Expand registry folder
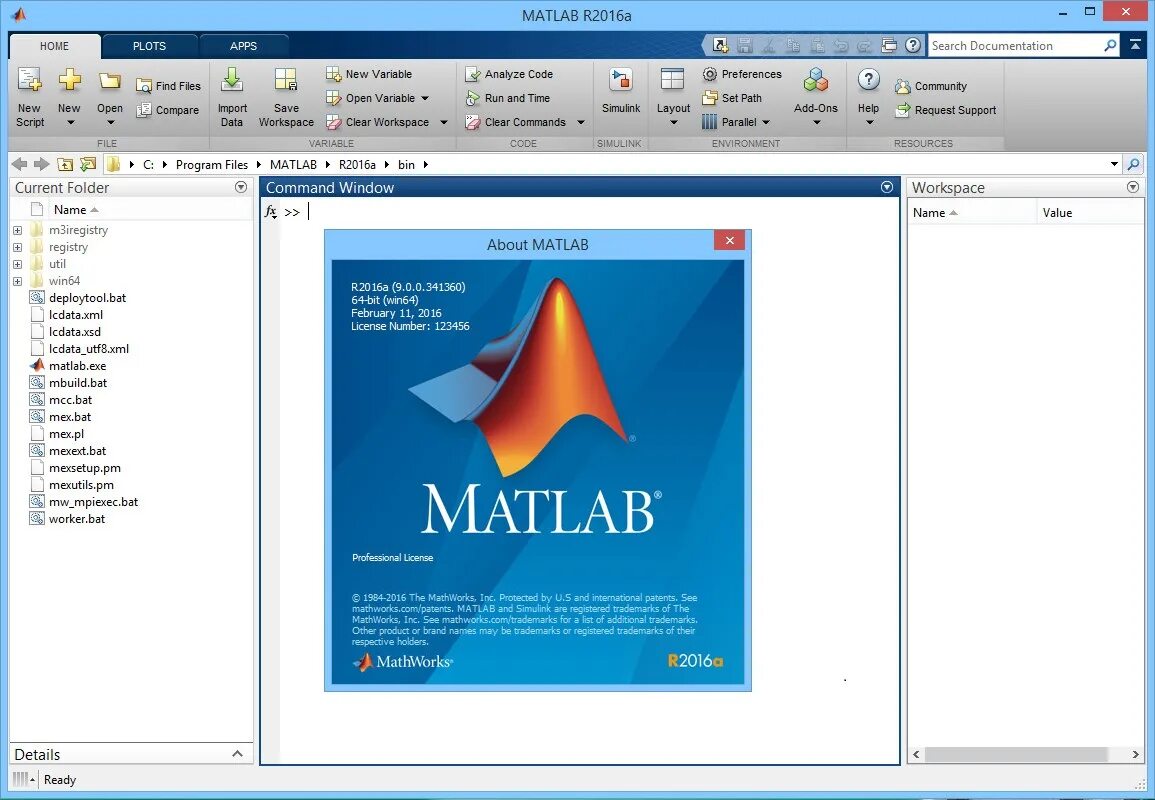 click(x=18, y=248)
